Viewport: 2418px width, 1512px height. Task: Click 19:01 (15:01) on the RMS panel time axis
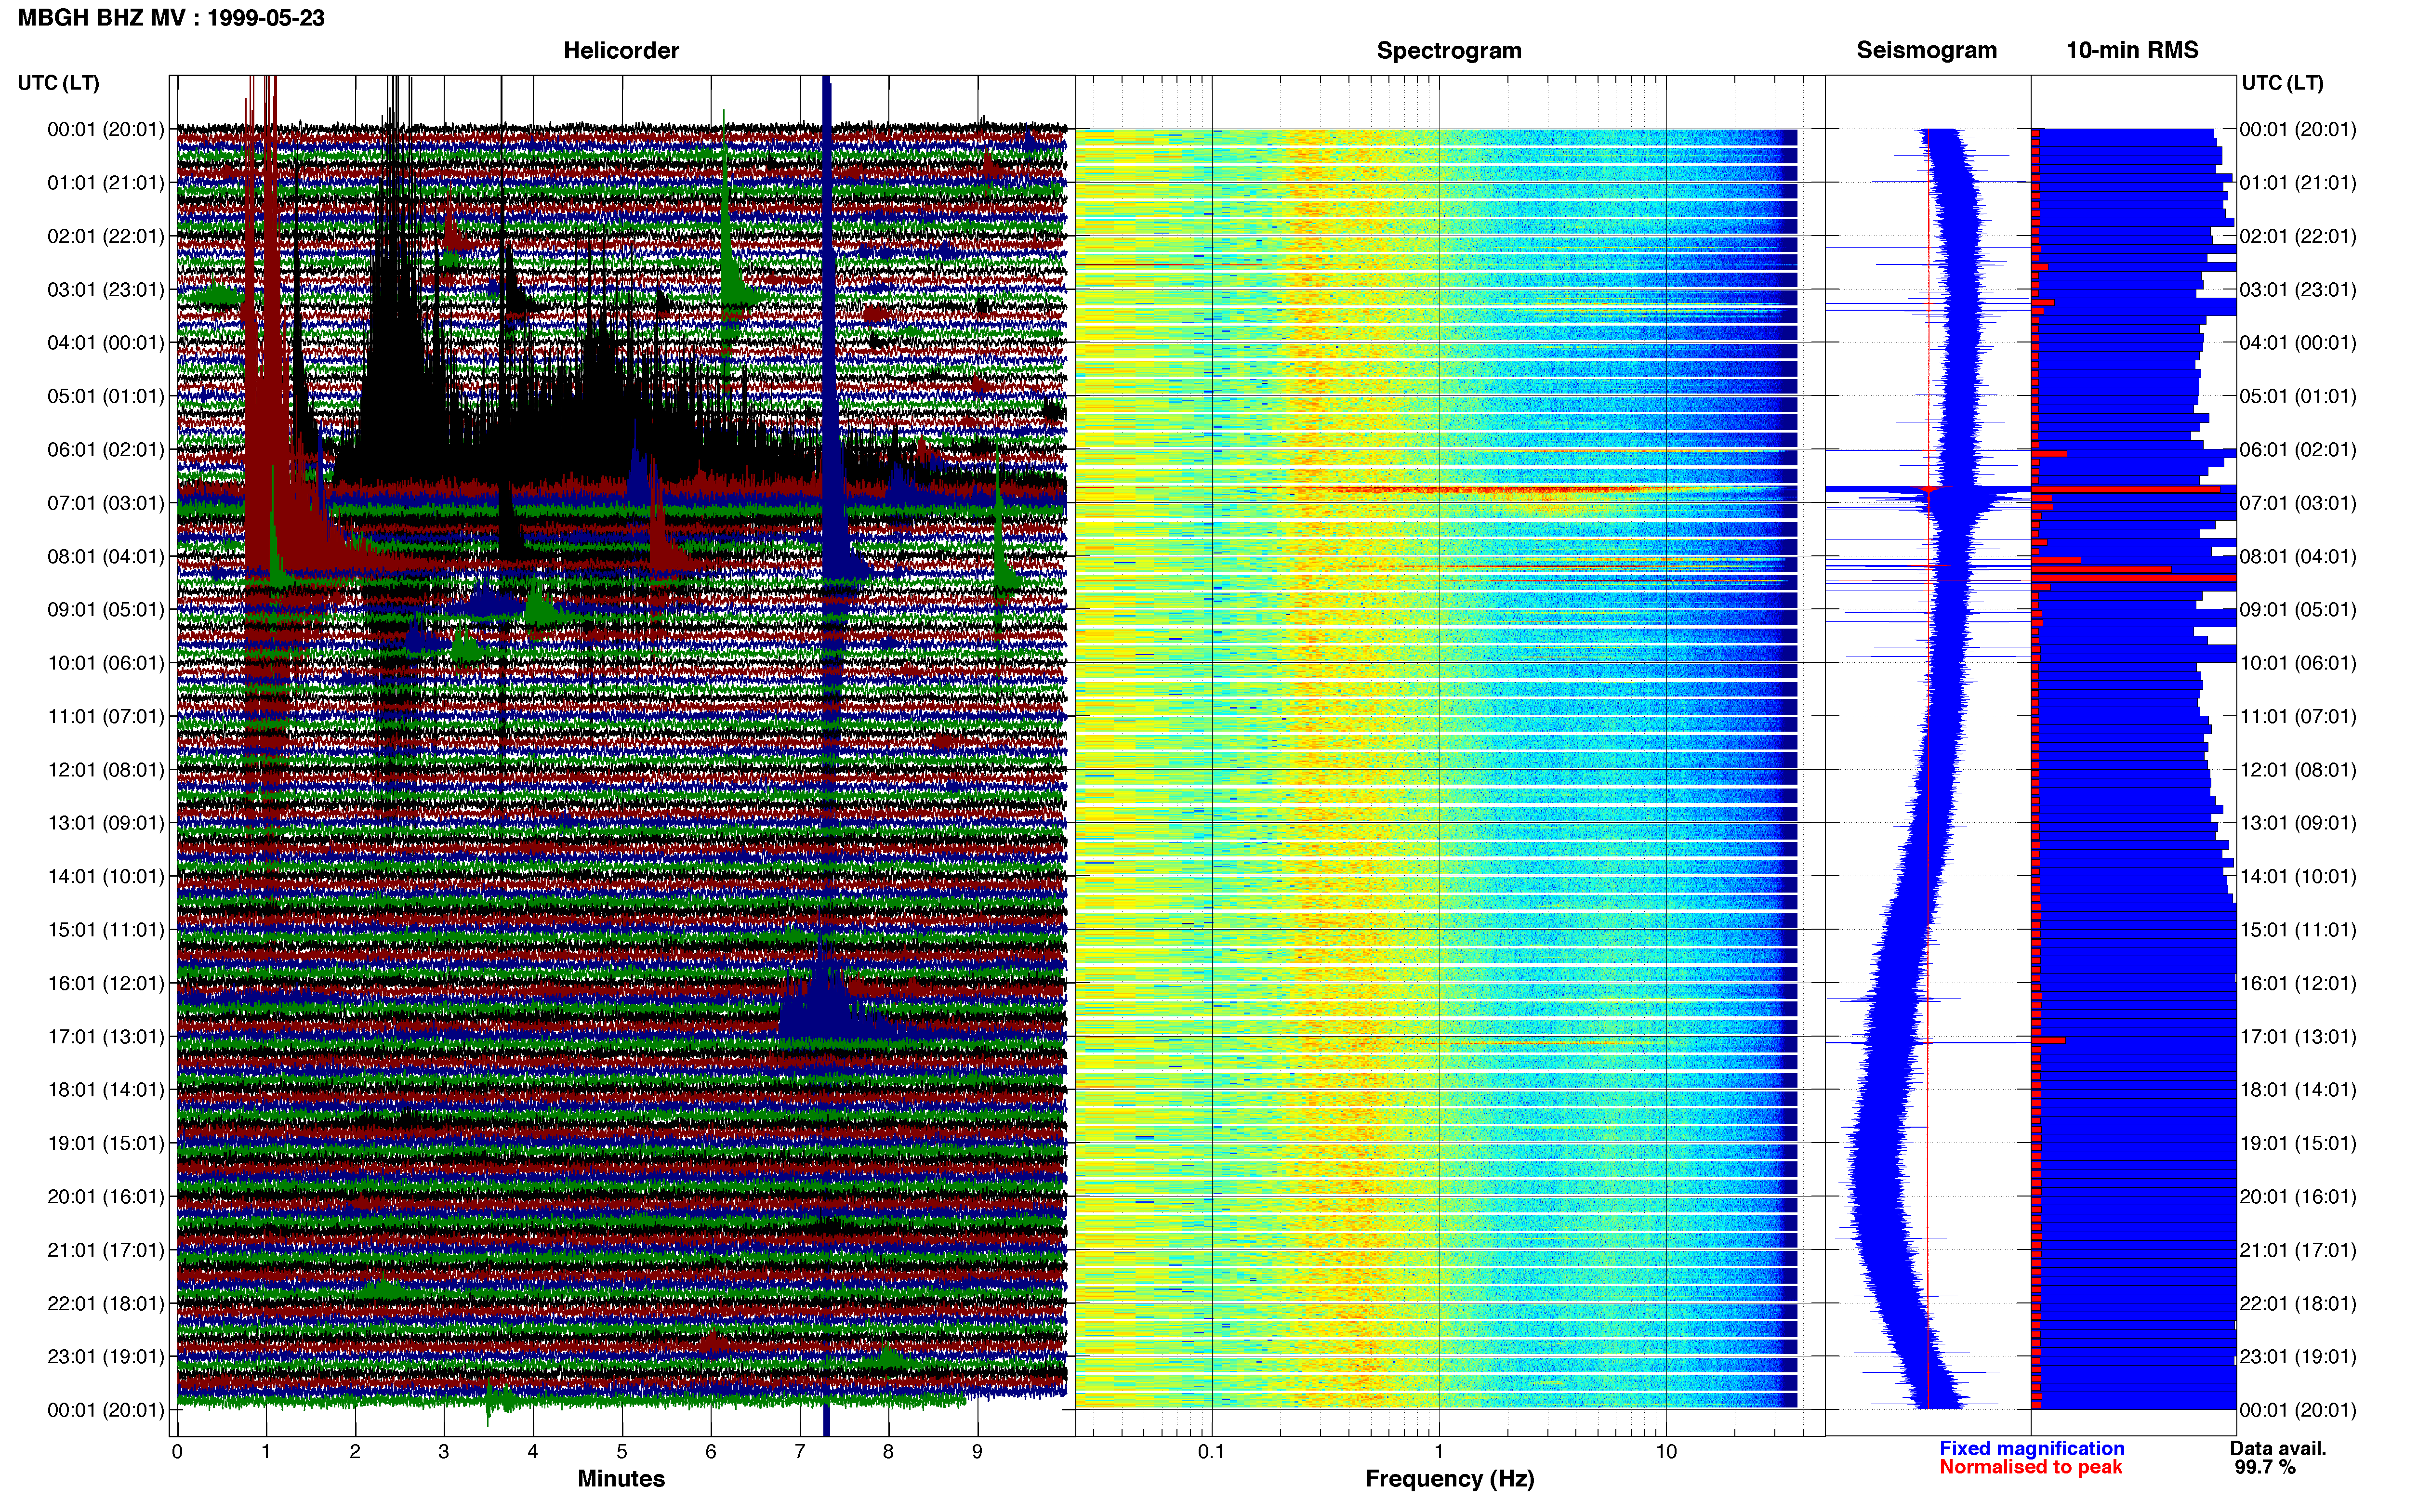coord(2298,1143)
